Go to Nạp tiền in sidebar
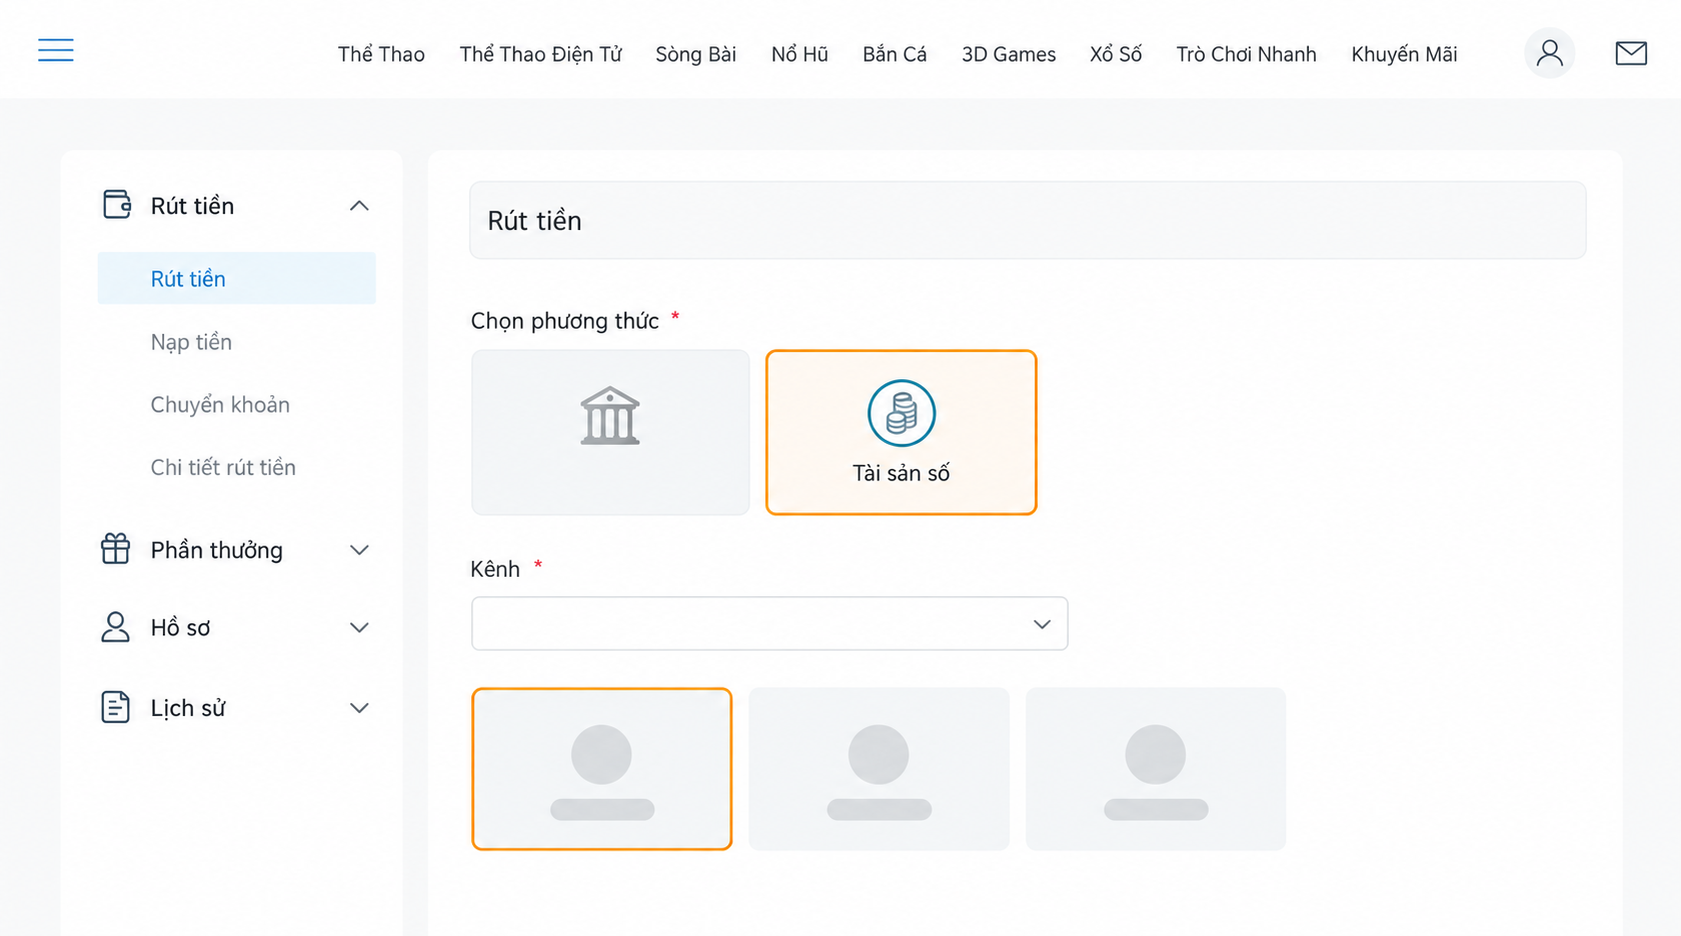This screenshot has width=1681, height=936. pos(191,342)
